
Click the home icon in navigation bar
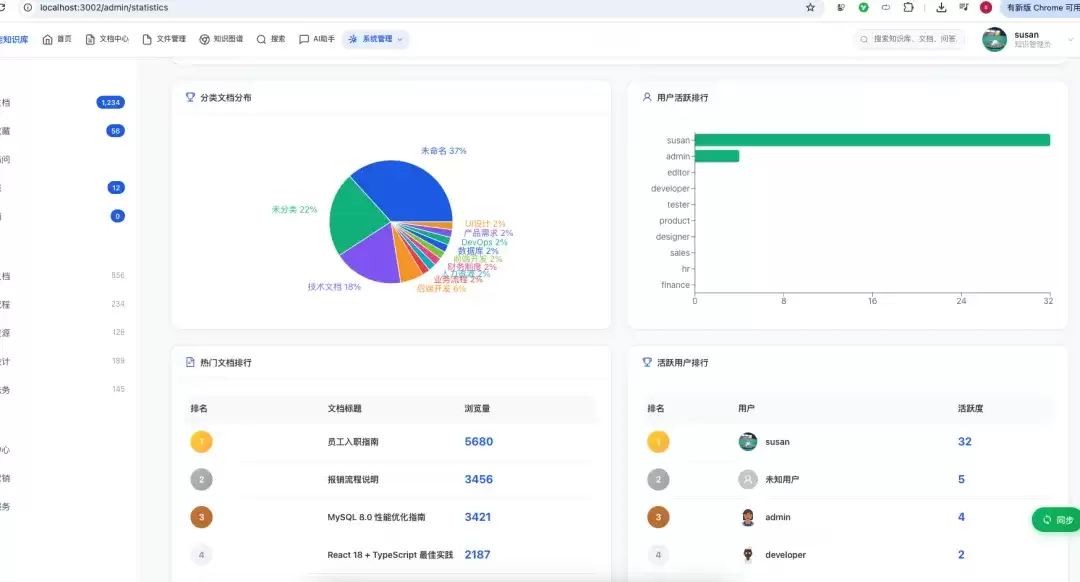[48, 39]
